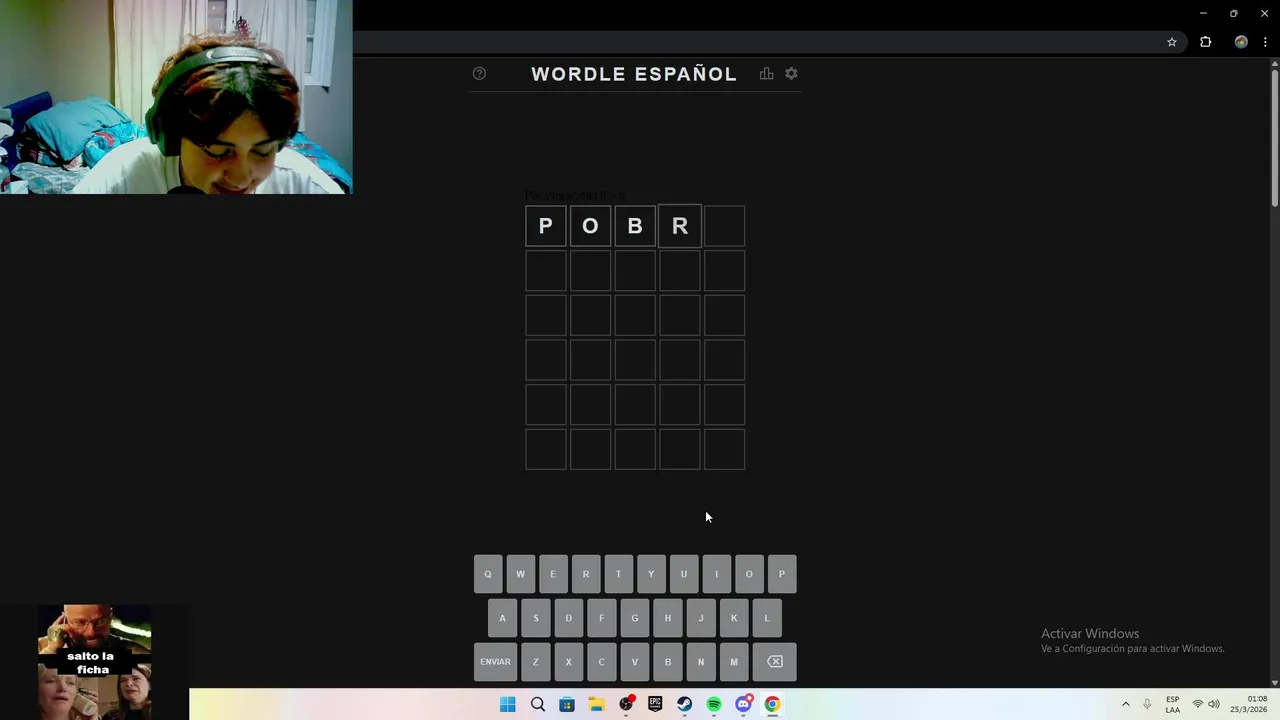1280x720 pixels.
Task: Launch Microsoft Store from the taskbar
Action: point(567,705)
